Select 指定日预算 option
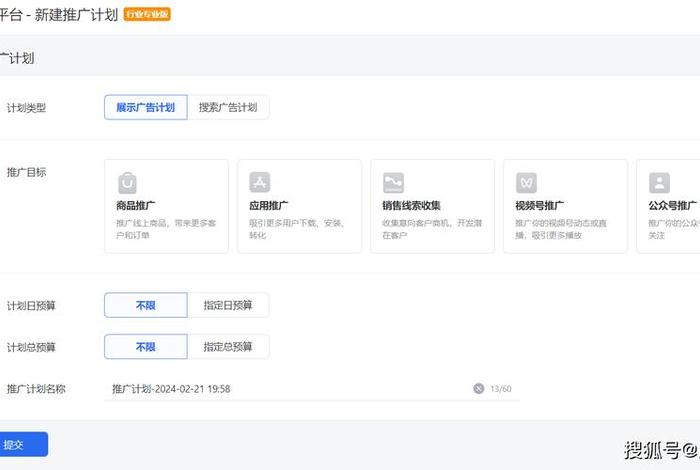700x470 pixels. tap(228, 305)
